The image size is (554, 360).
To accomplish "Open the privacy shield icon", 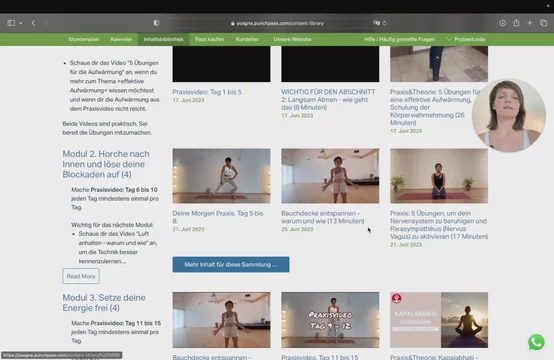I will pyautogui.click(x=156, y=23).
